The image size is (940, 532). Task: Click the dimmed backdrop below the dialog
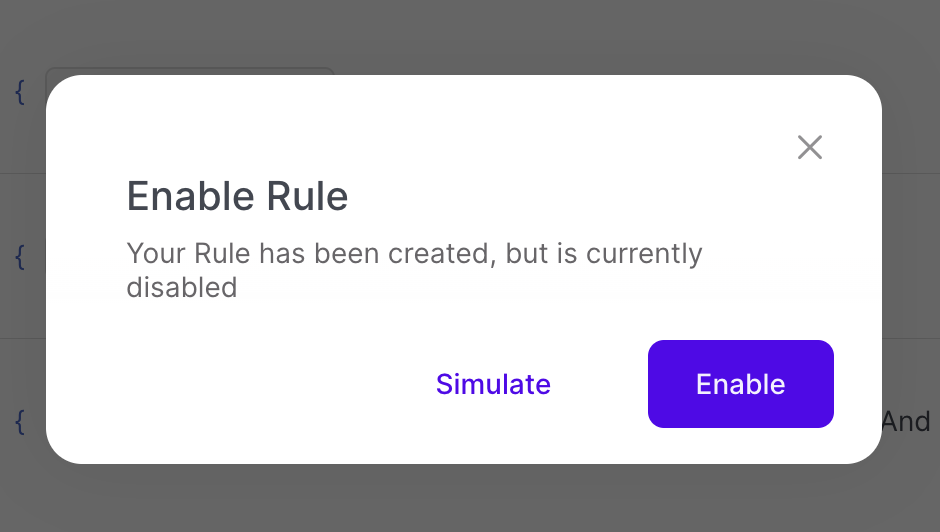[470, 498]
